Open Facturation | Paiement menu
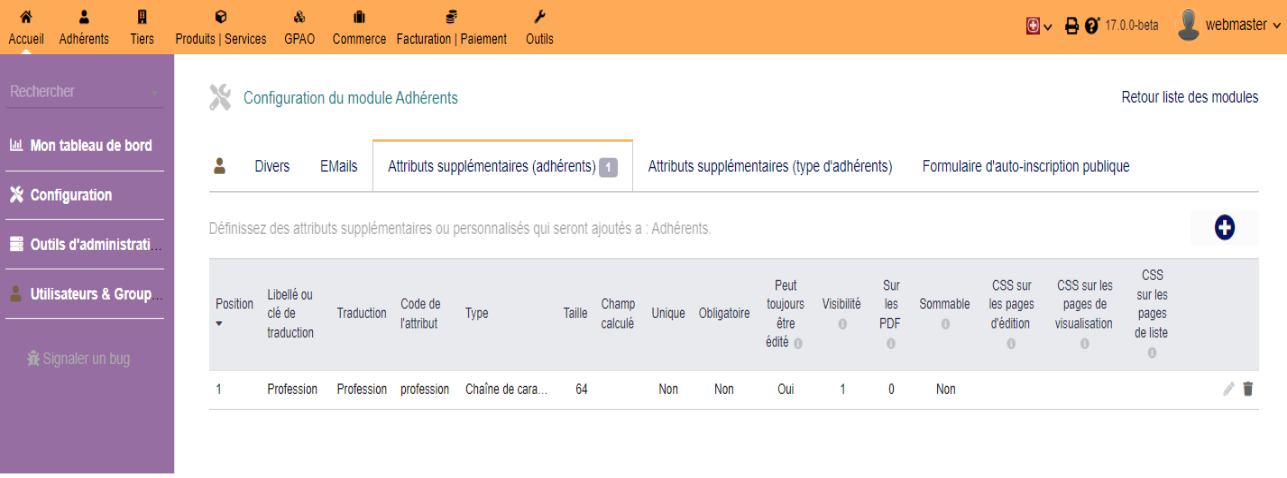Viewport: 1287px width, 478px height. click(451, 27)
